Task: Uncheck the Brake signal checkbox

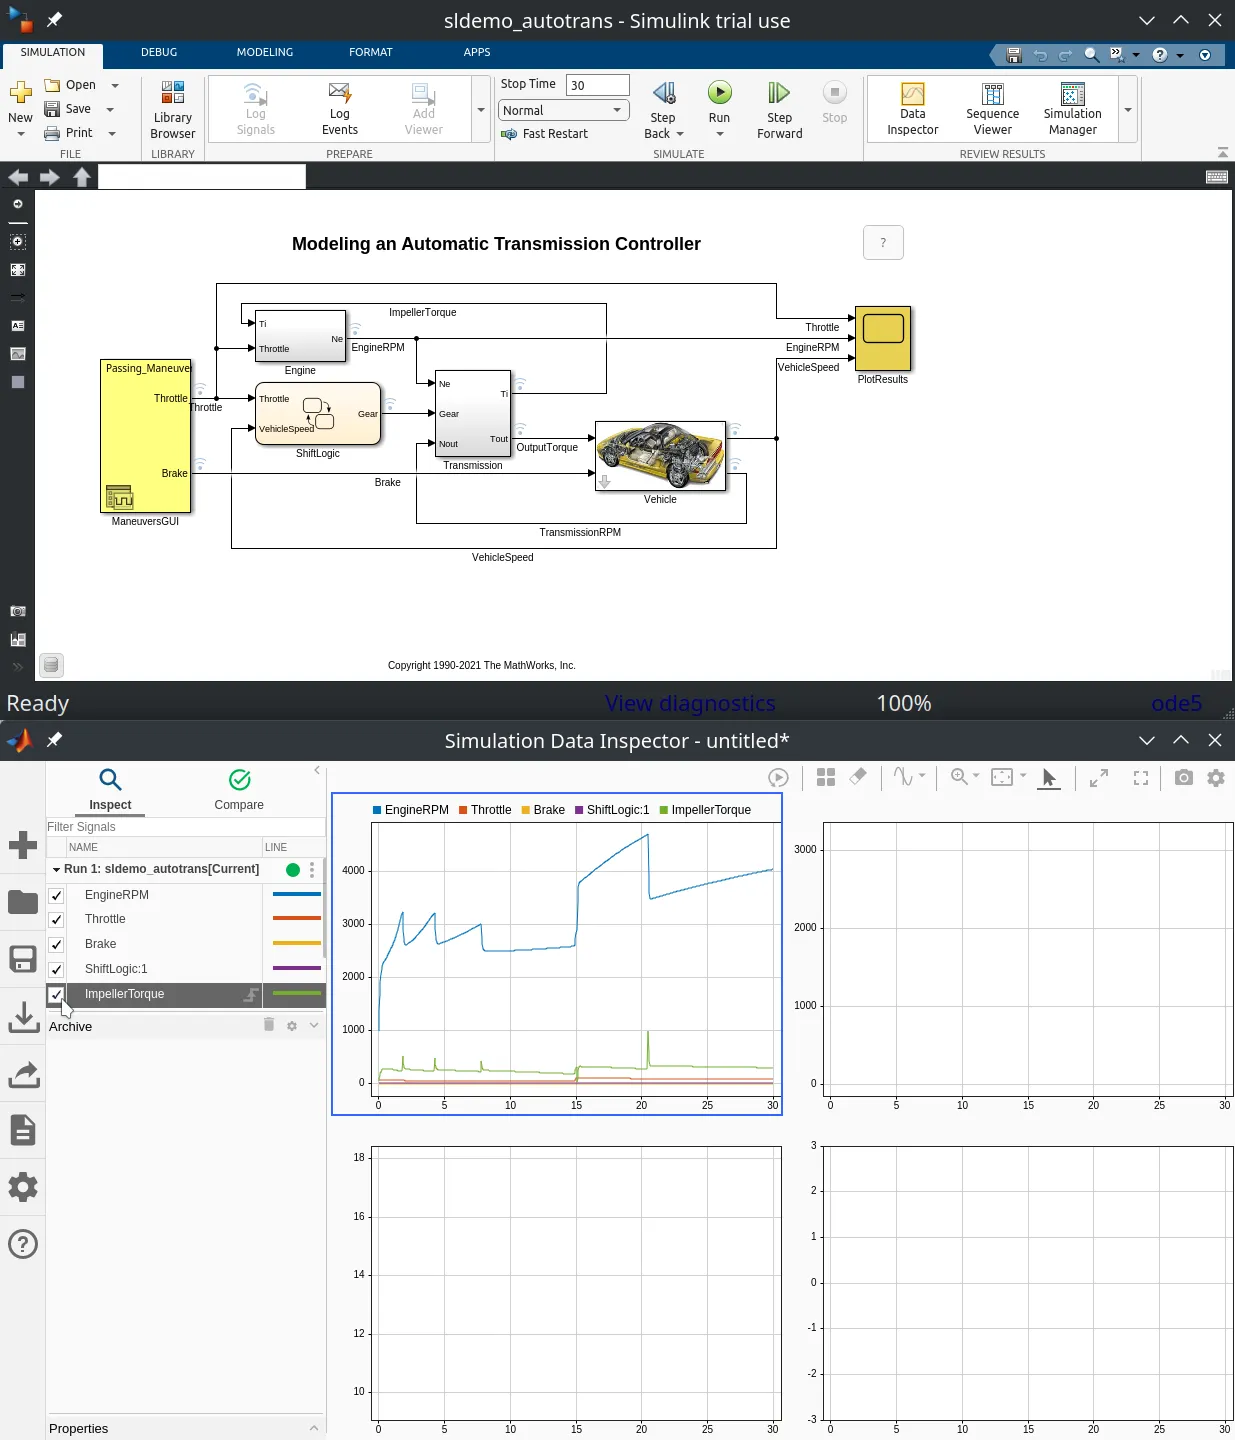Action: (x=56, y=945)
